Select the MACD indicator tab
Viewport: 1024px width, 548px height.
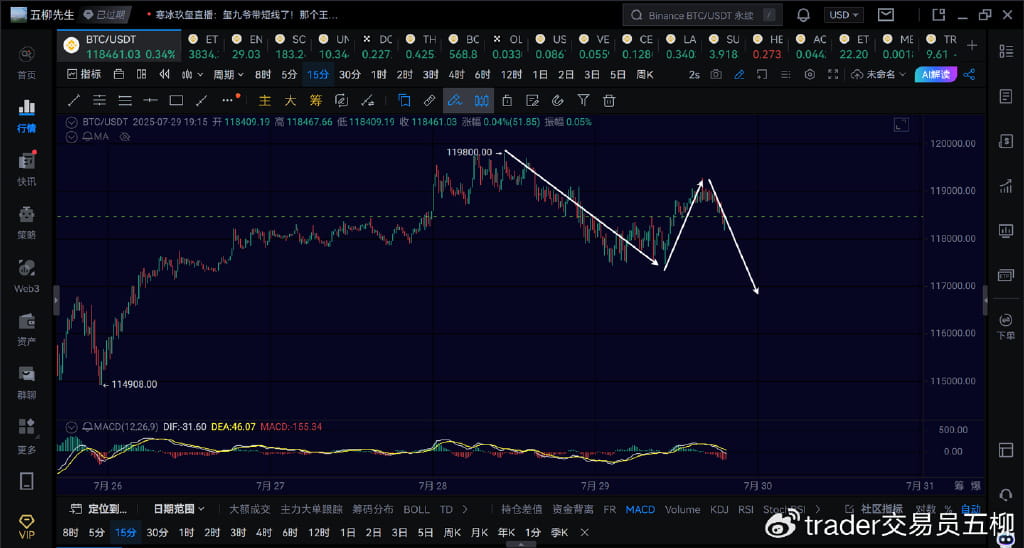pos(640,509)
